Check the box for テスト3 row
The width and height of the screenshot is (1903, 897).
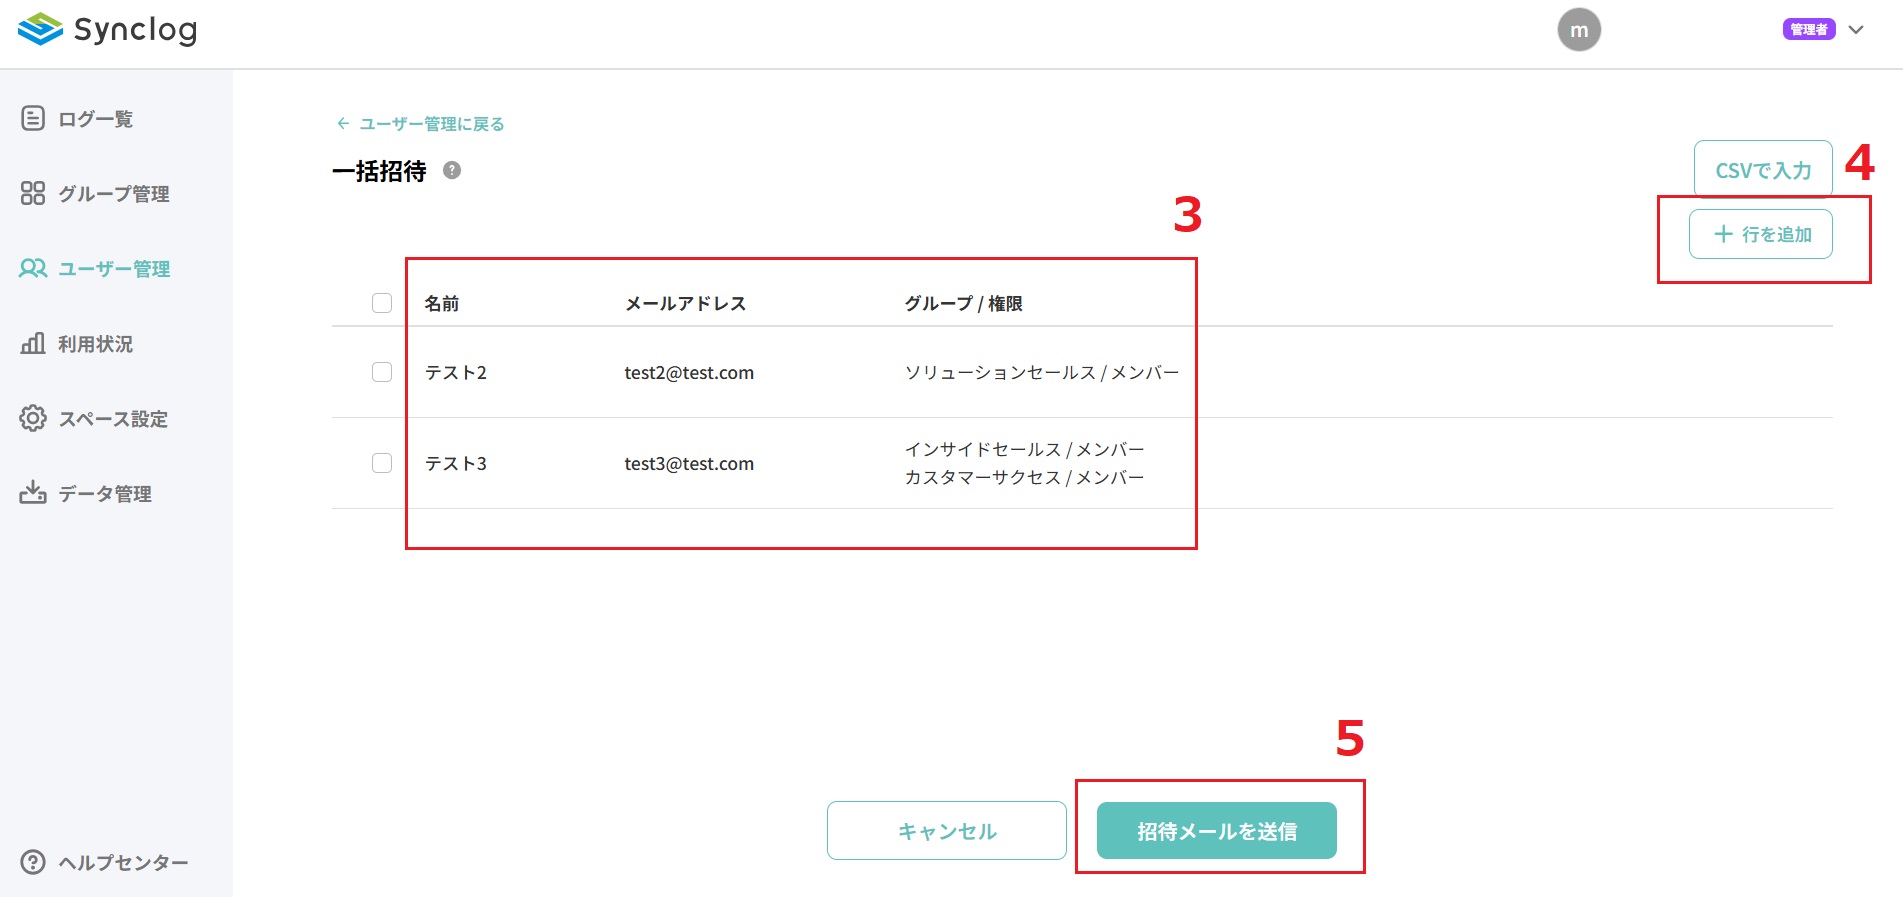click(x=382, y=463)
